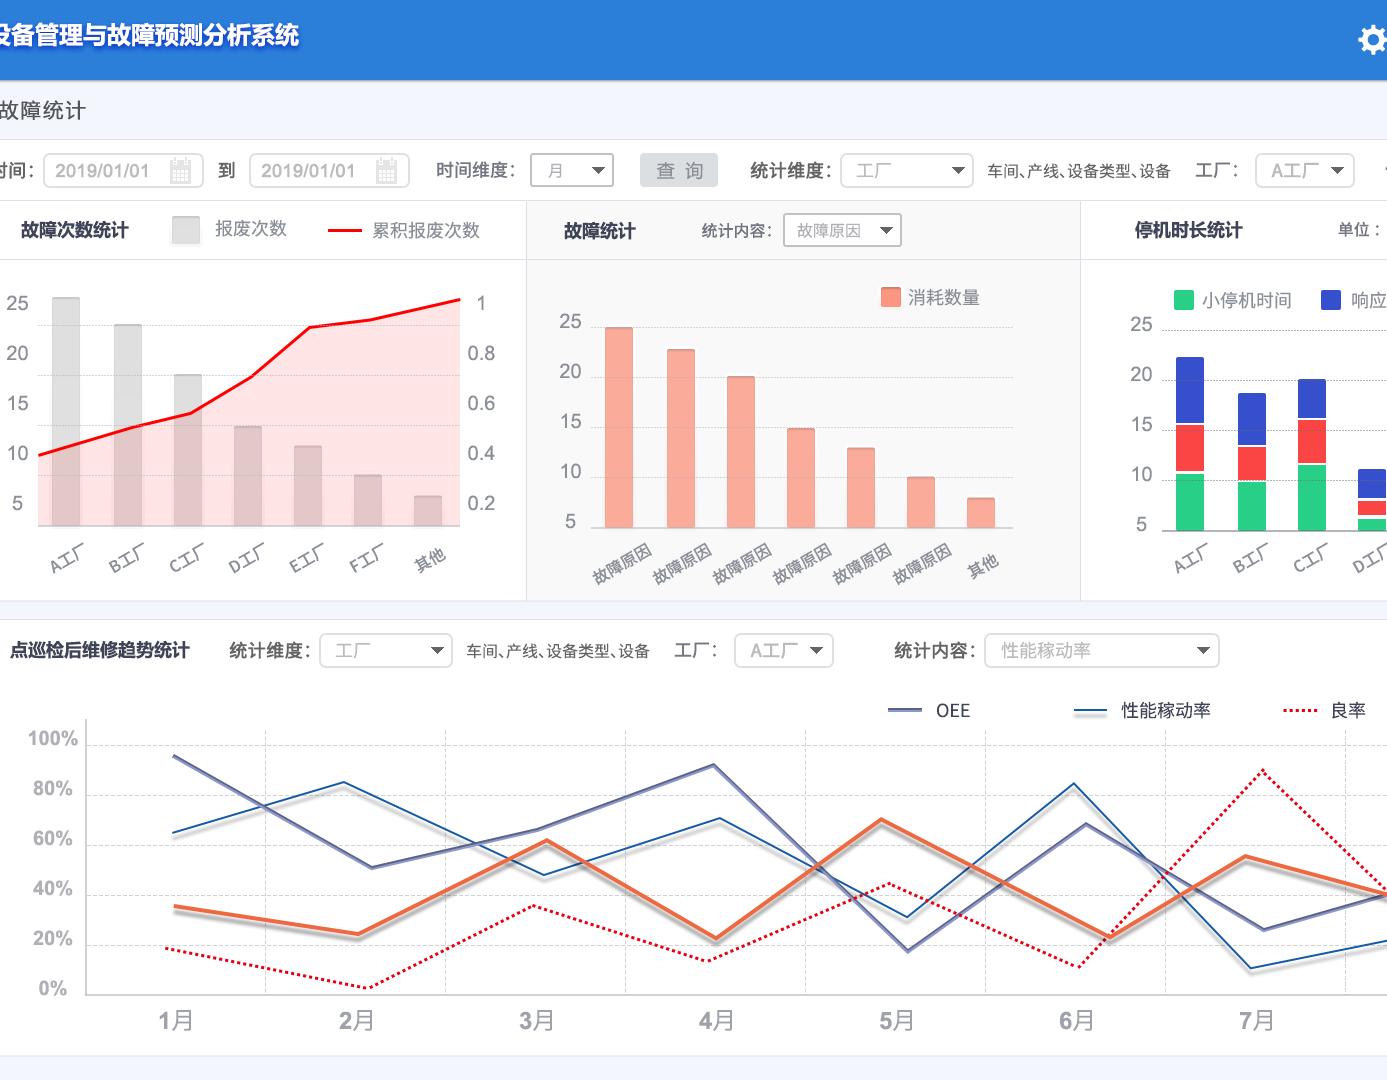The image size is (1387, 1080).
Task: Toggle 报废次数 legend swatch
Action: [186, 230]
